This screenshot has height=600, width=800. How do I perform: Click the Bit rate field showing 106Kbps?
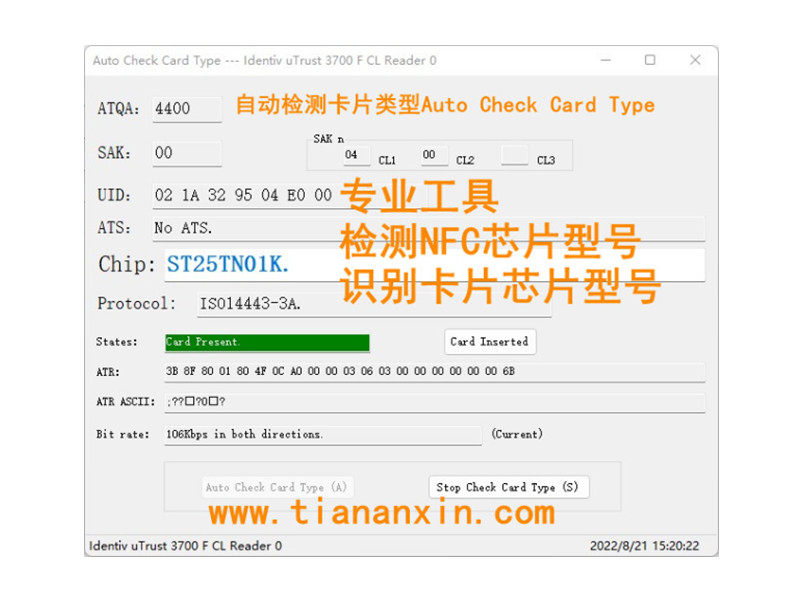[x=323, y=435]
